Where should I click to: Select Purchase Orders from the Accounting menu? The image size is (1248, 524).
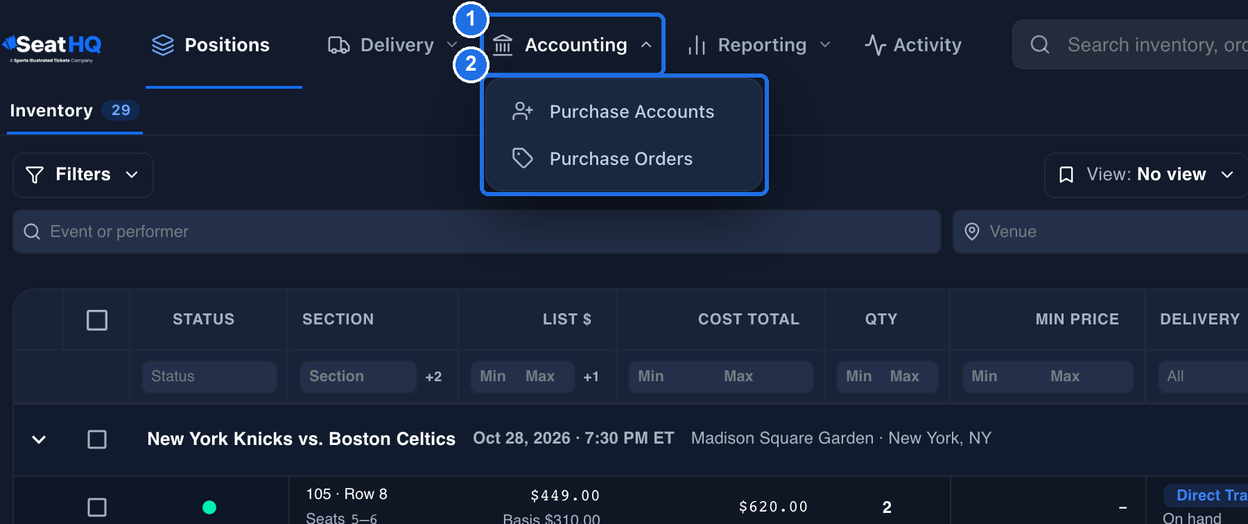click(624, 158)
